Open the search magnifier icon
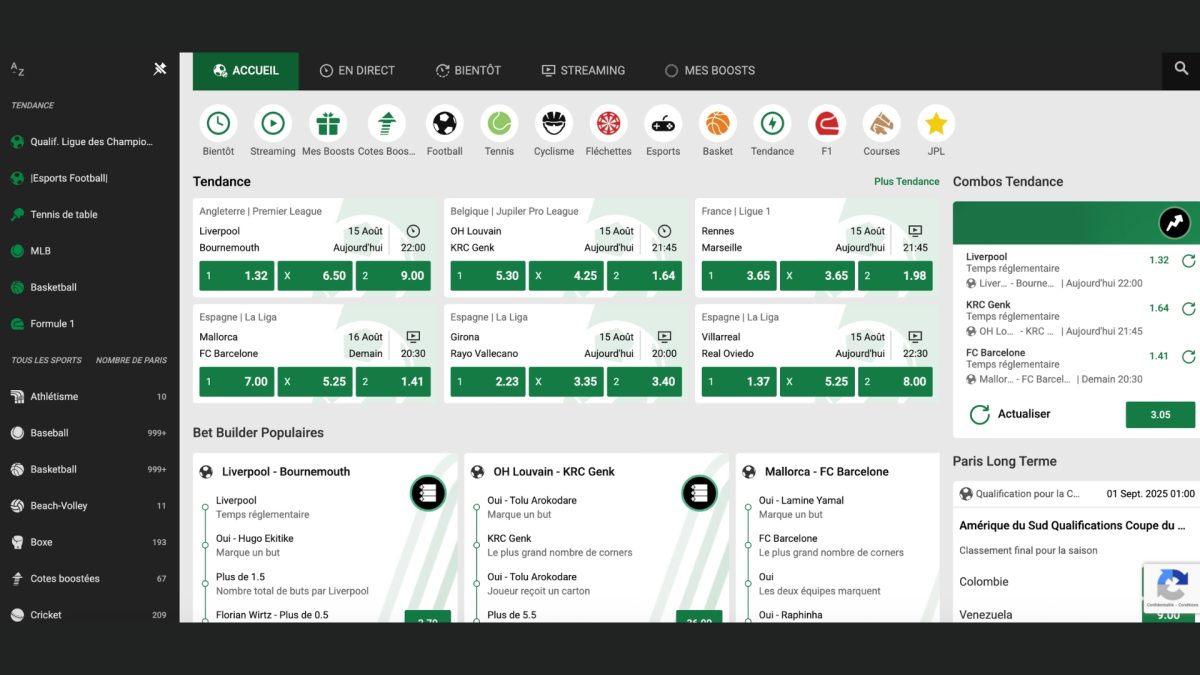The height and width of the screenshot is (675, 1200). point(1181,69)
